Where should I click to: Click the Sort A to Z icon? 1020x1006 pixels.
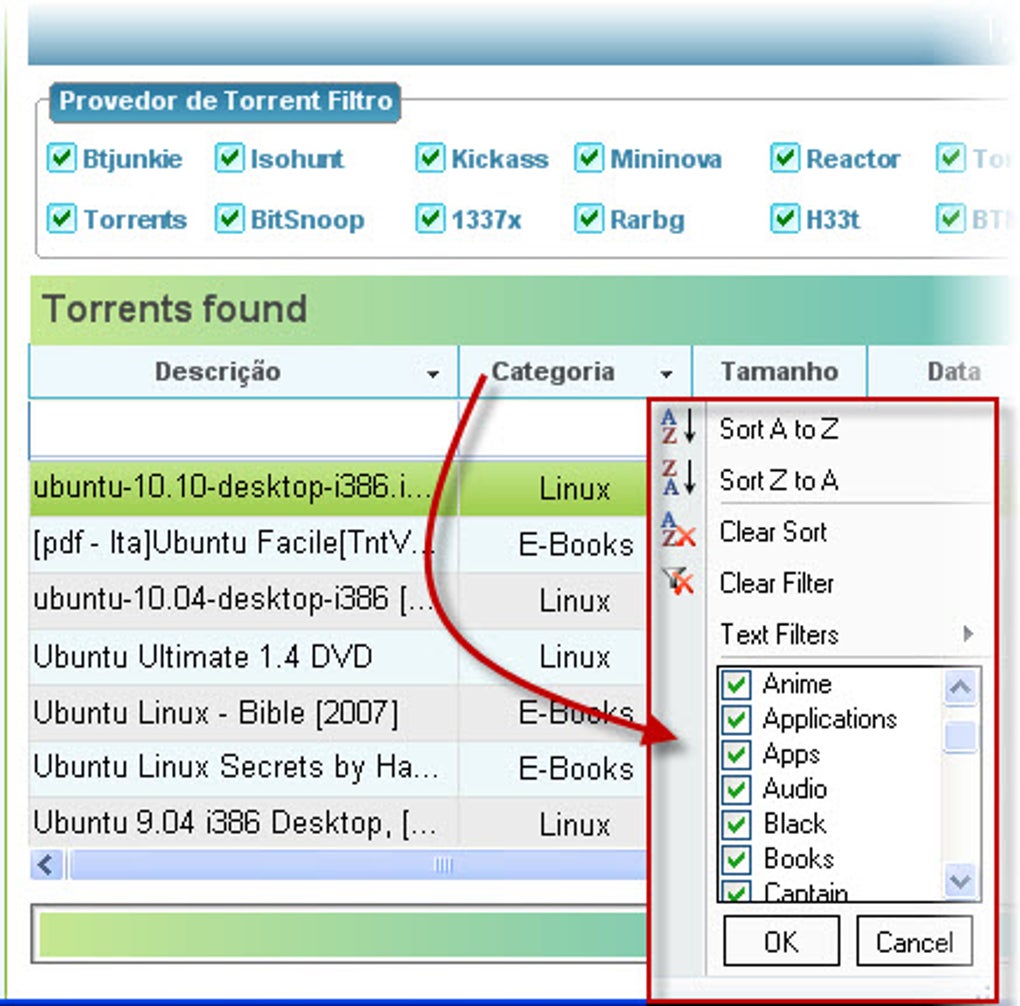coord(678,427)
